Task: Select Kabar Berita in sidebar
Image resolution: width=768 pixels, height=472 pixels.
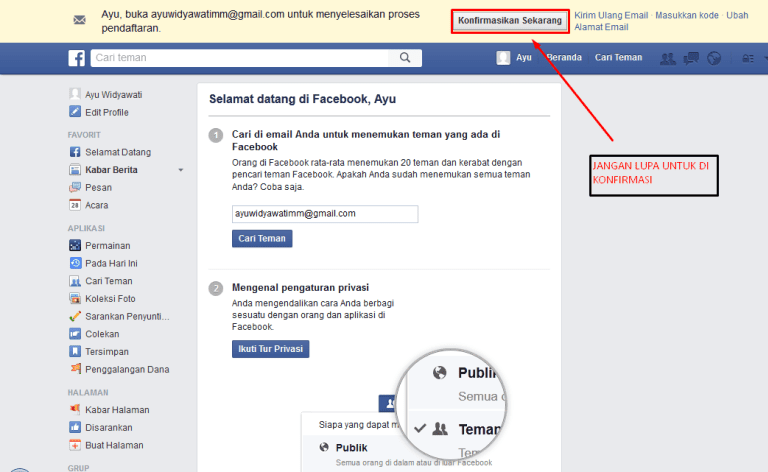Action: pyautogui.click(x=111, y=170)
